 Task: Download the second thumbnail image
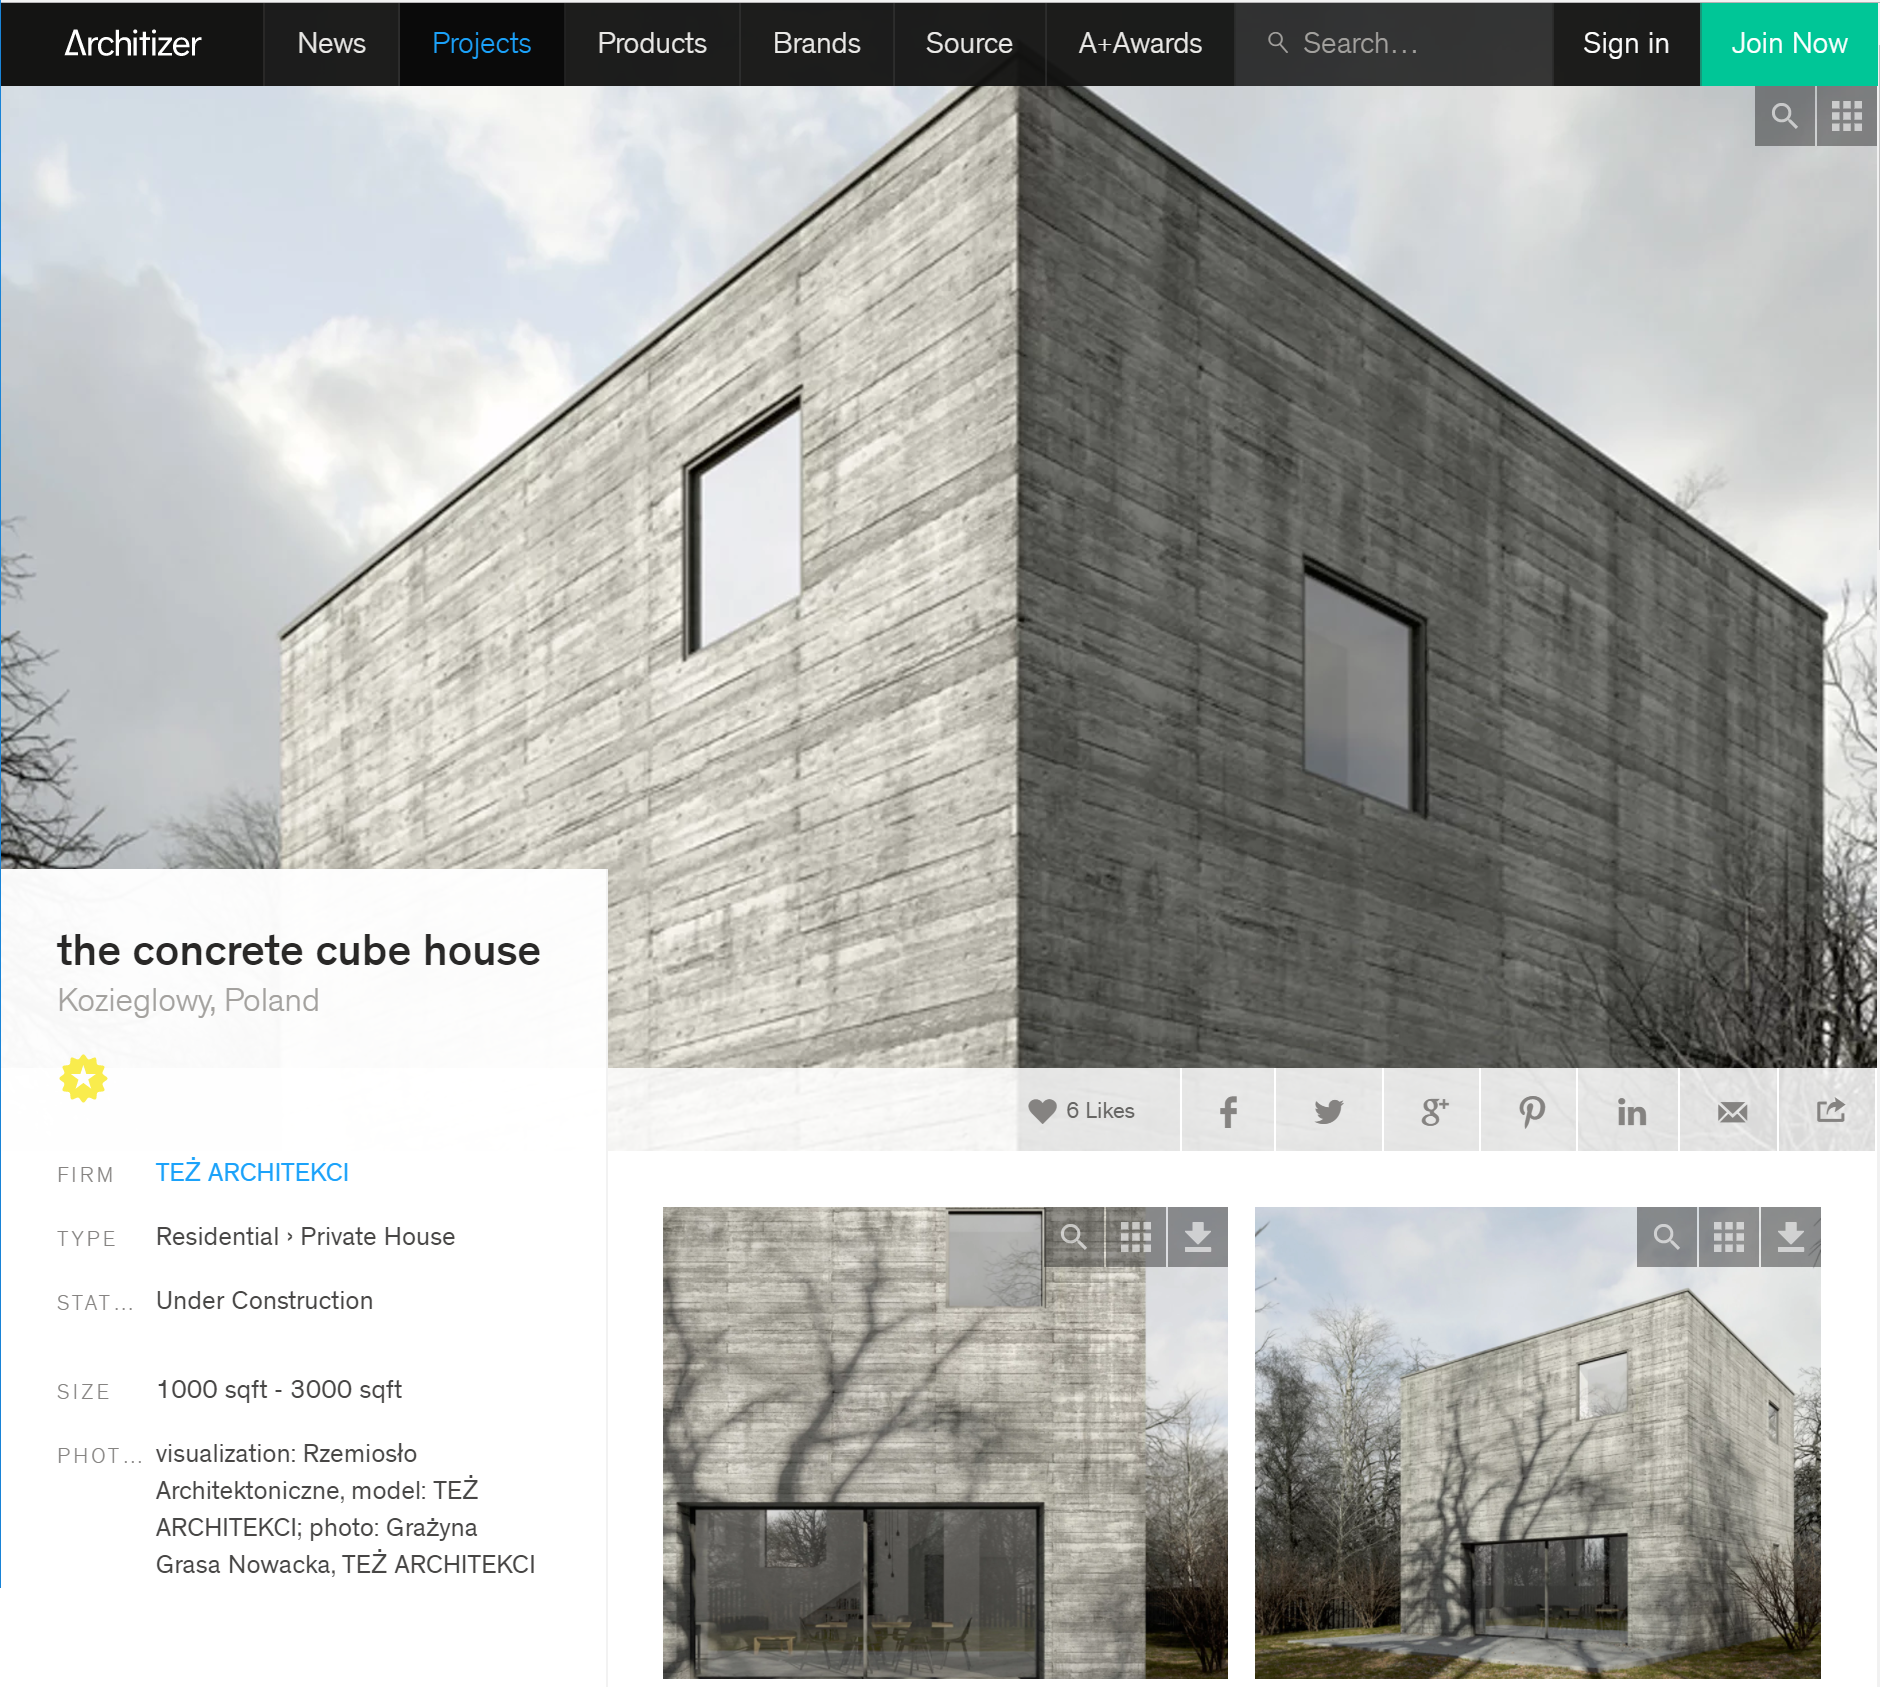pos(1790,1237)
